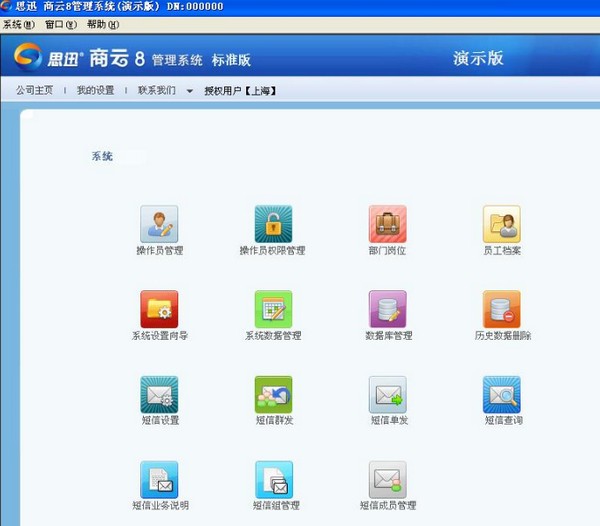Image resolution: width=600 pixels, height=526 pixels.
Task: Open the 短信成员管理 icon
Action: click(388, 480)
